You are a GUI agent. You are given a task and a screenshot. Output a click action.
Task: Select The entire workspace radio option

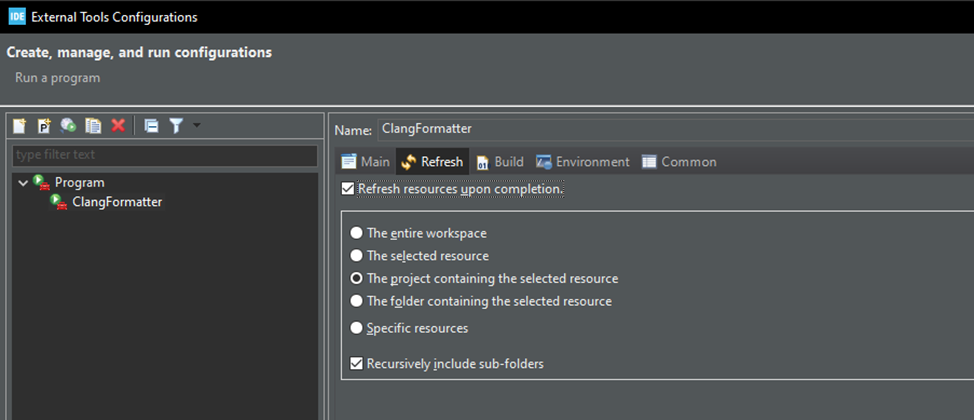point(357,233)
